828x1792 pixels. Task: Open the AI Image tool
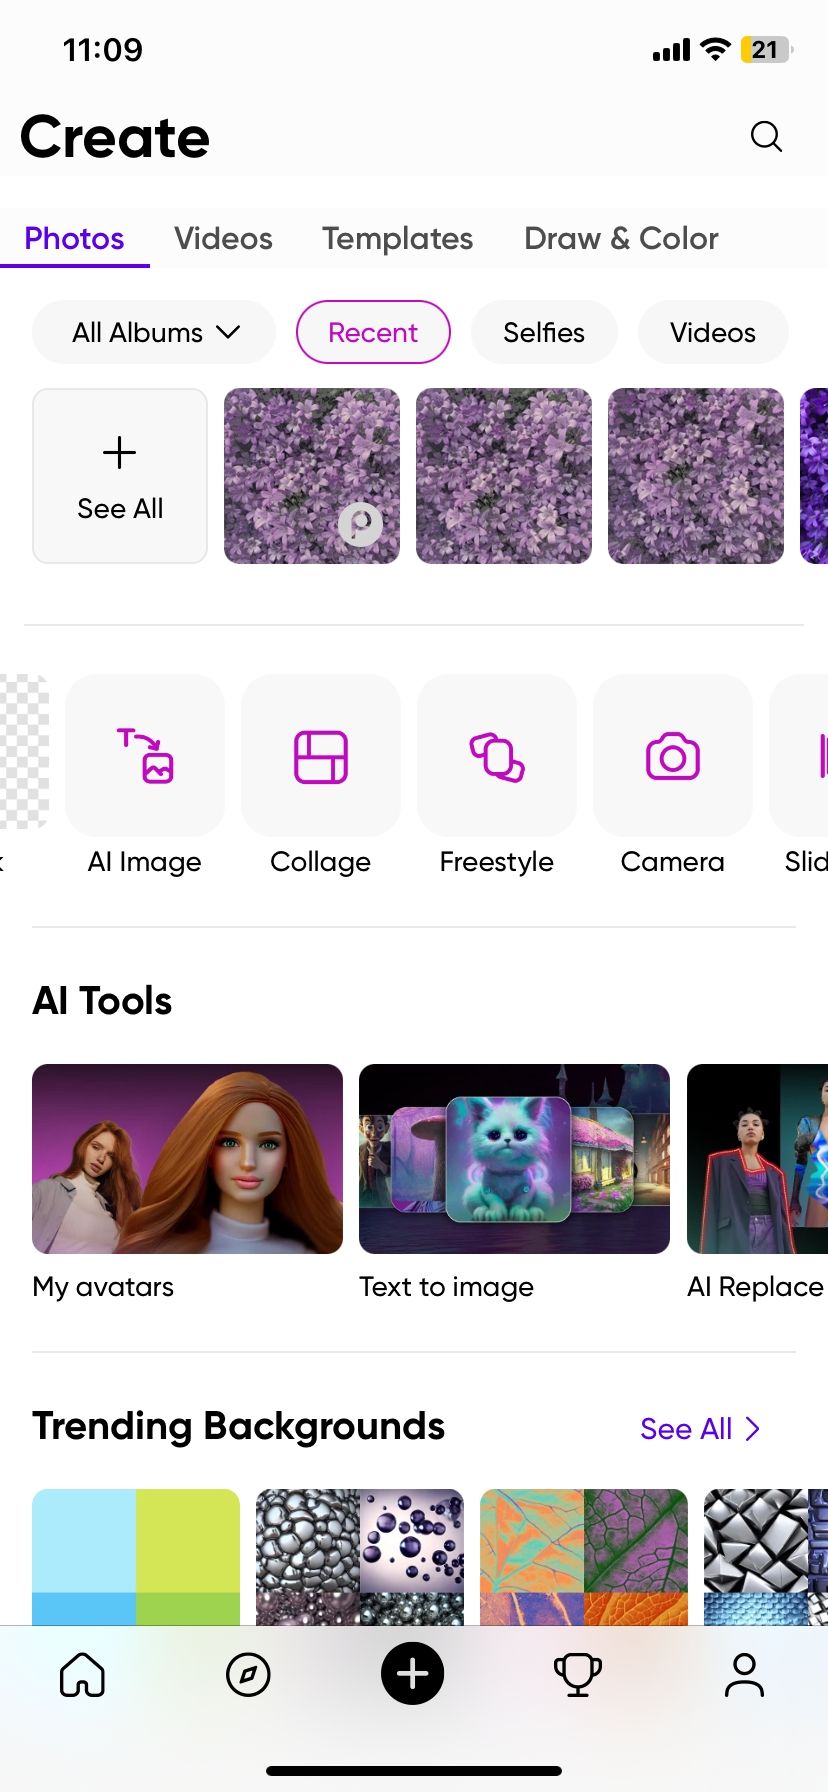pyautogui.click(x=145, y=755)
